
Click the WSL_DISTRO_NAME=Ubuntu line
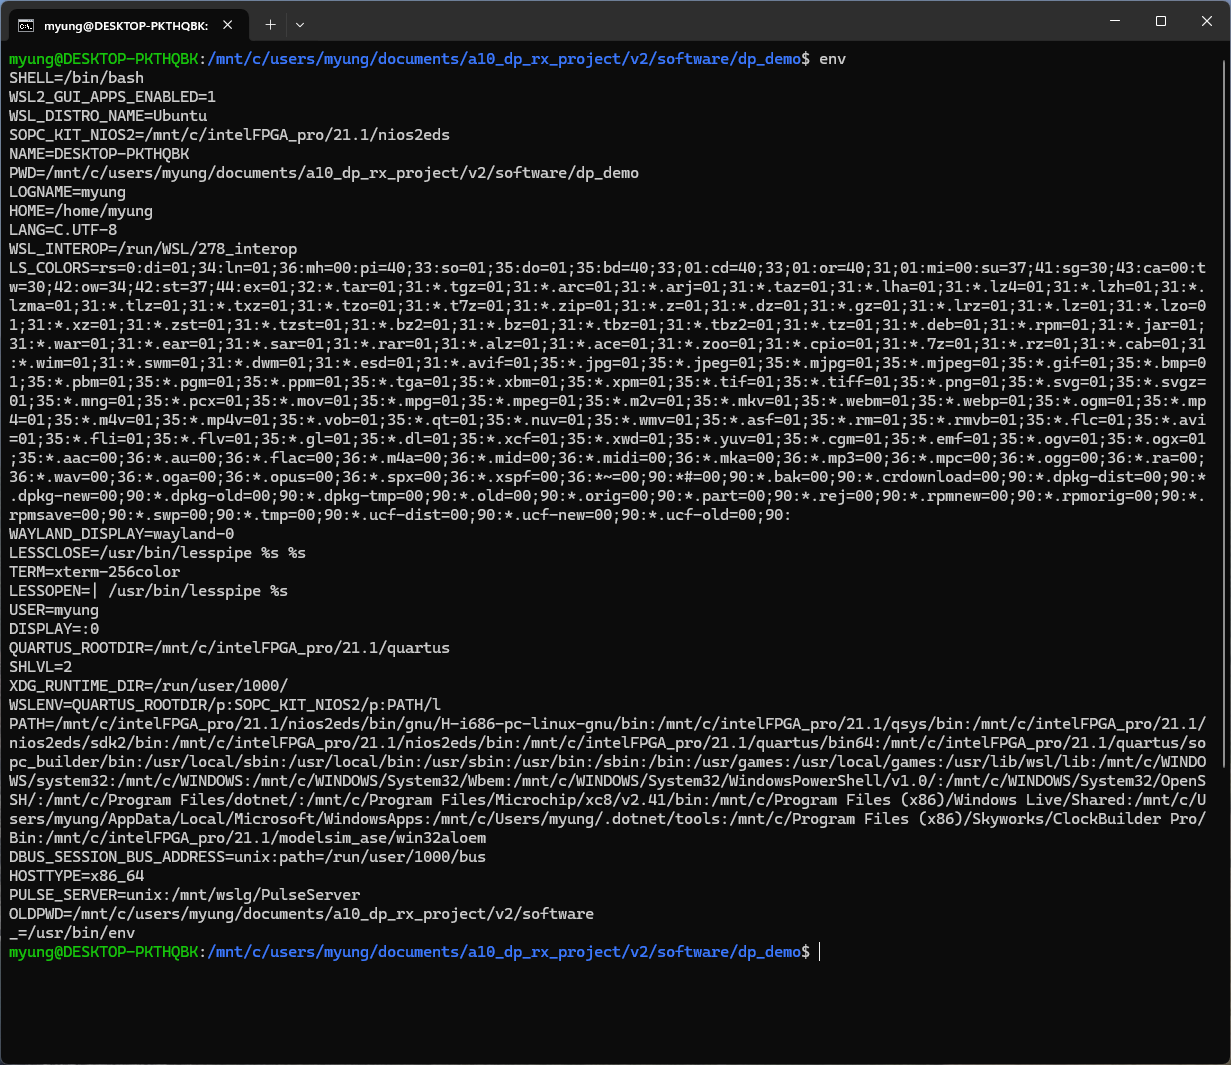[108, 116]
